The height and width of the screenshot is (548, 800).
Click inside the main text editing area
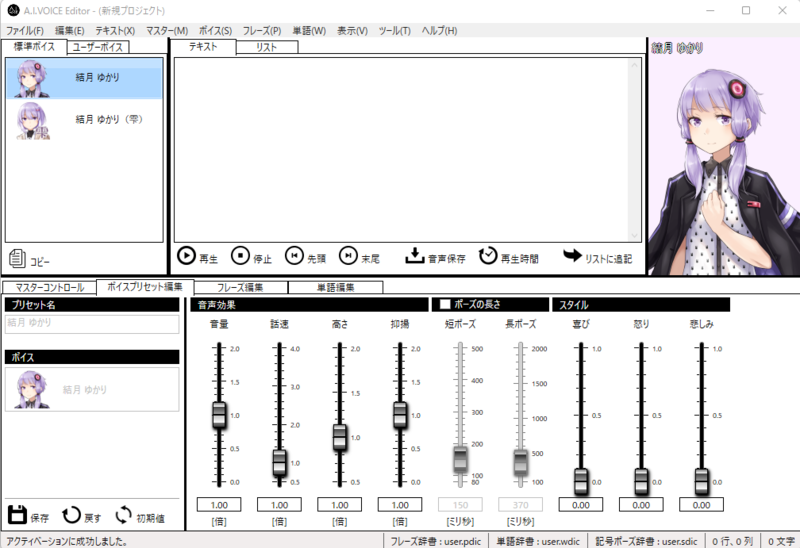(402, 150)
